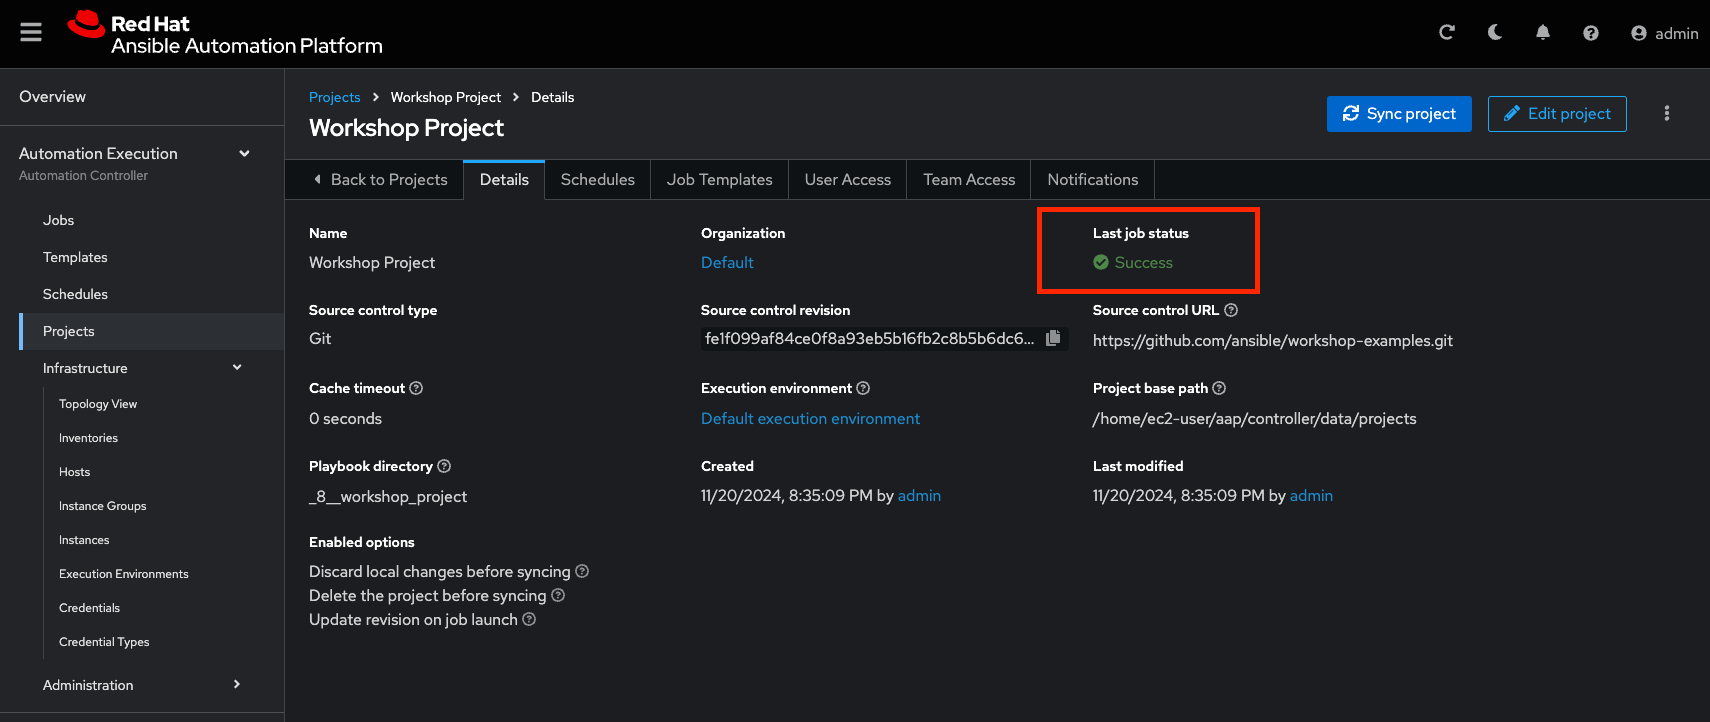Open the Default execution environment link
The height and width of the screenshot is (722, 1710).
click(810, 419)
